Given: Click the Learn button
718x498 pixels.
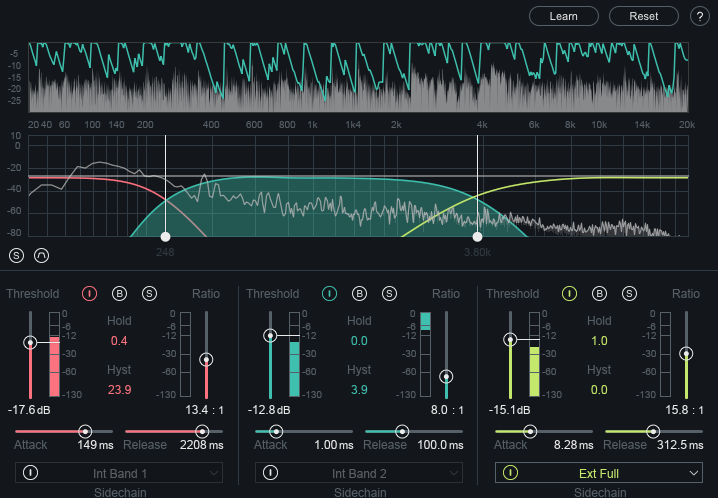Looking at the screenshot, I should pyautogui.click(x=564, y=16).
